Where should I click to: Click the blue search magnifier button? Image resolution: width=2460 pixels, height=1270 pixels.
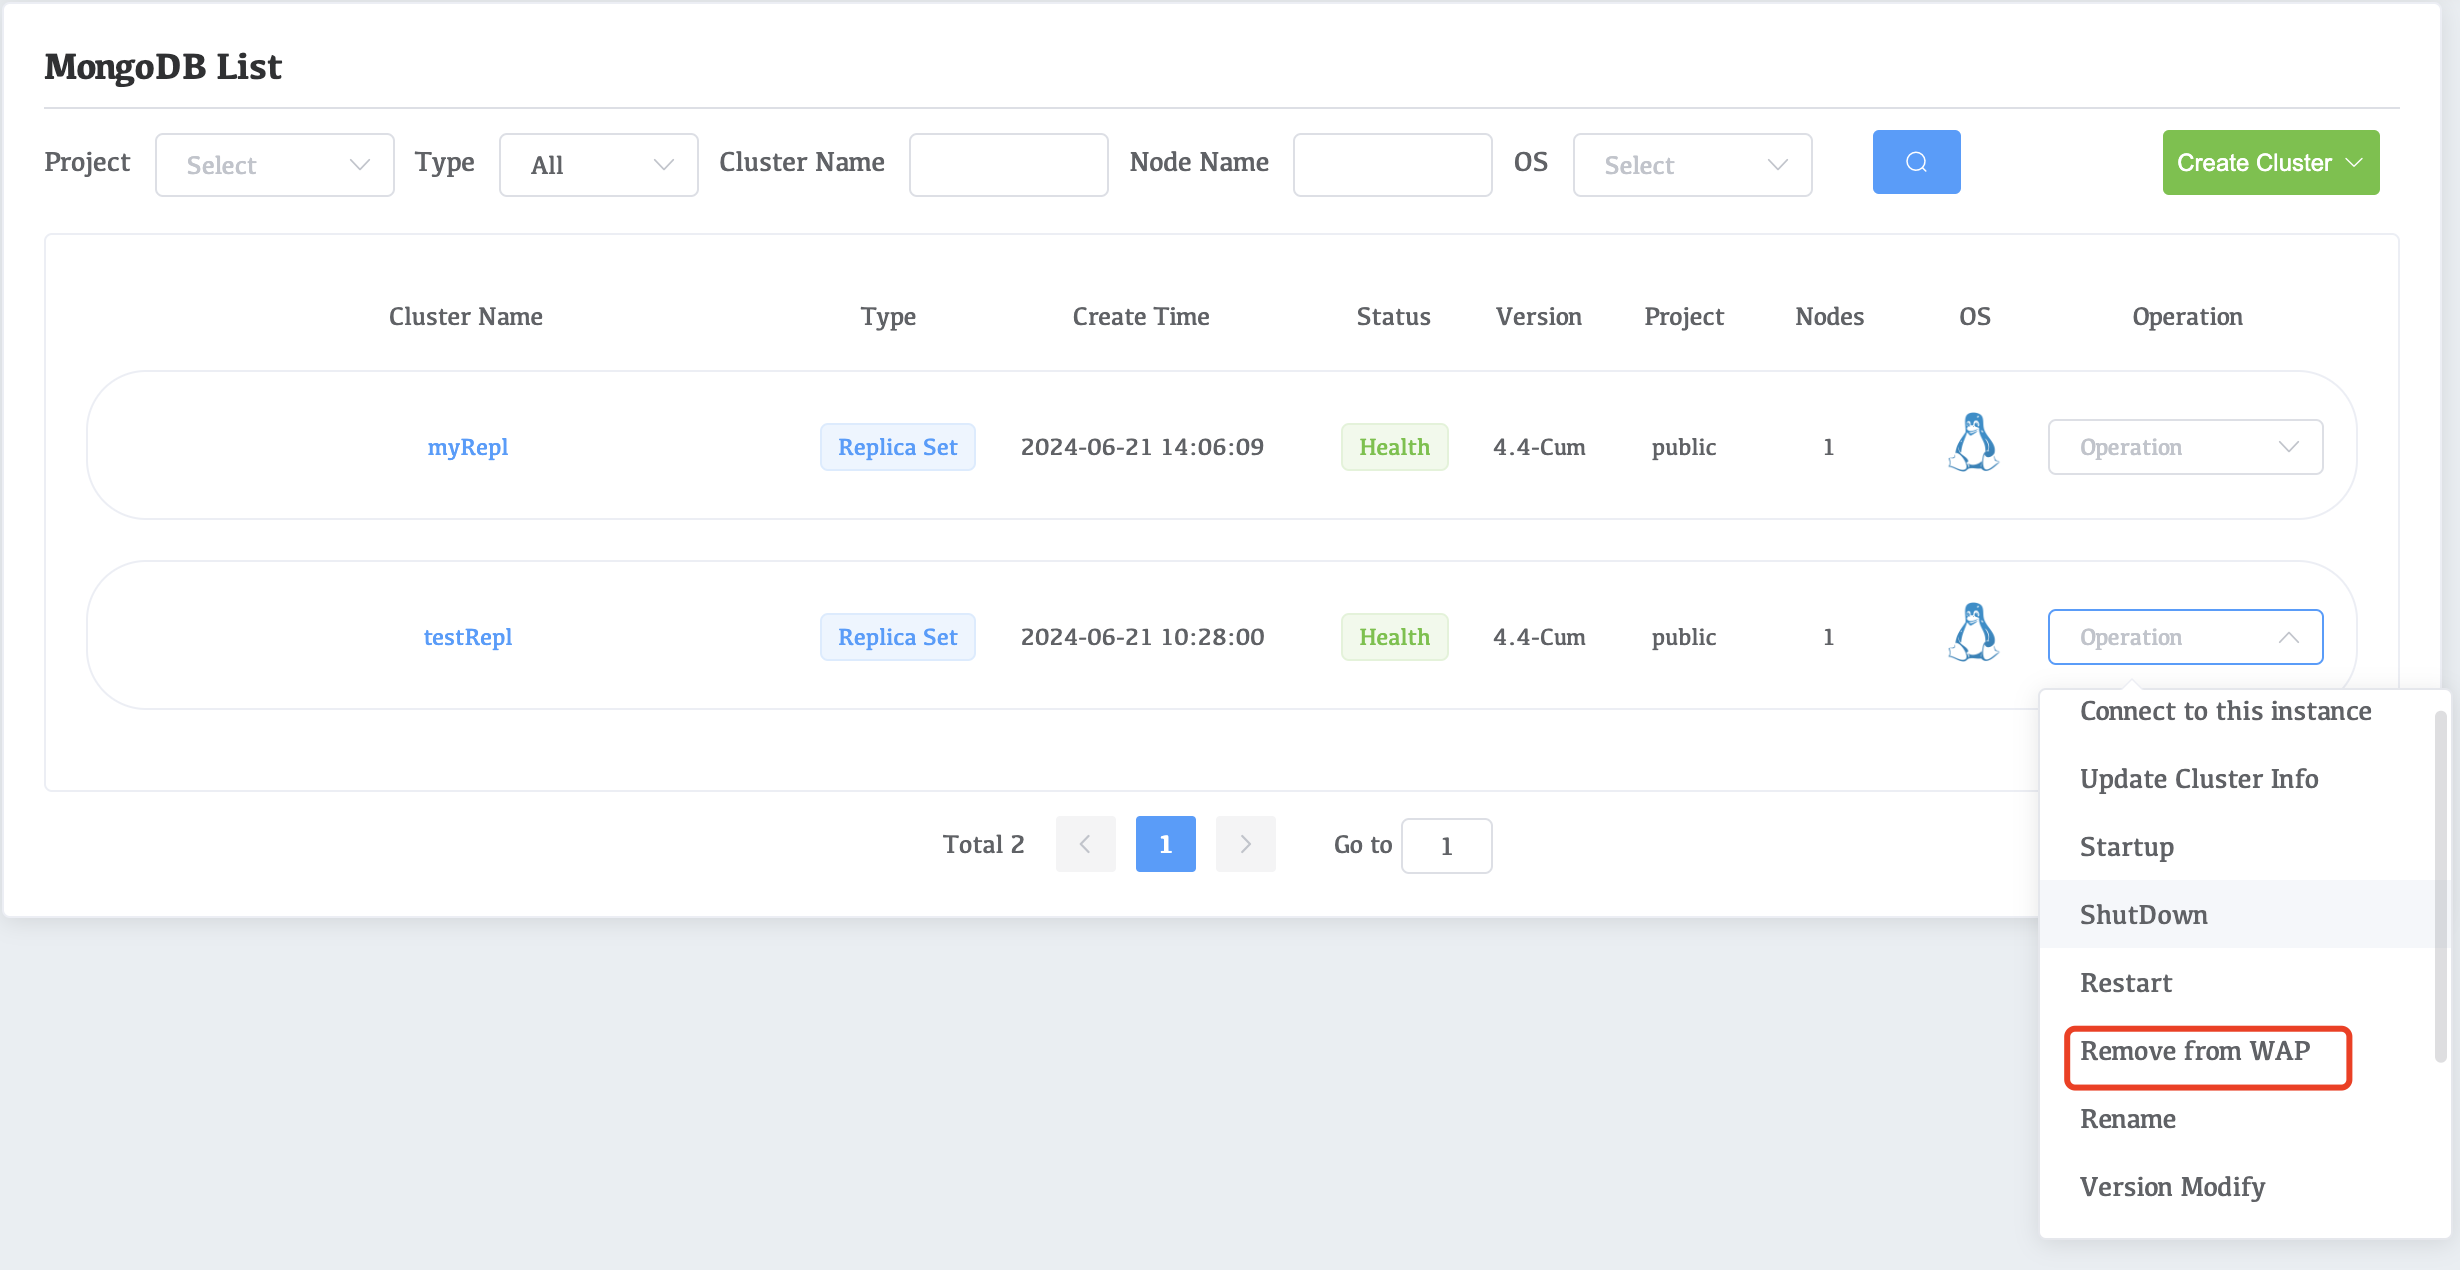(1916, 162)
